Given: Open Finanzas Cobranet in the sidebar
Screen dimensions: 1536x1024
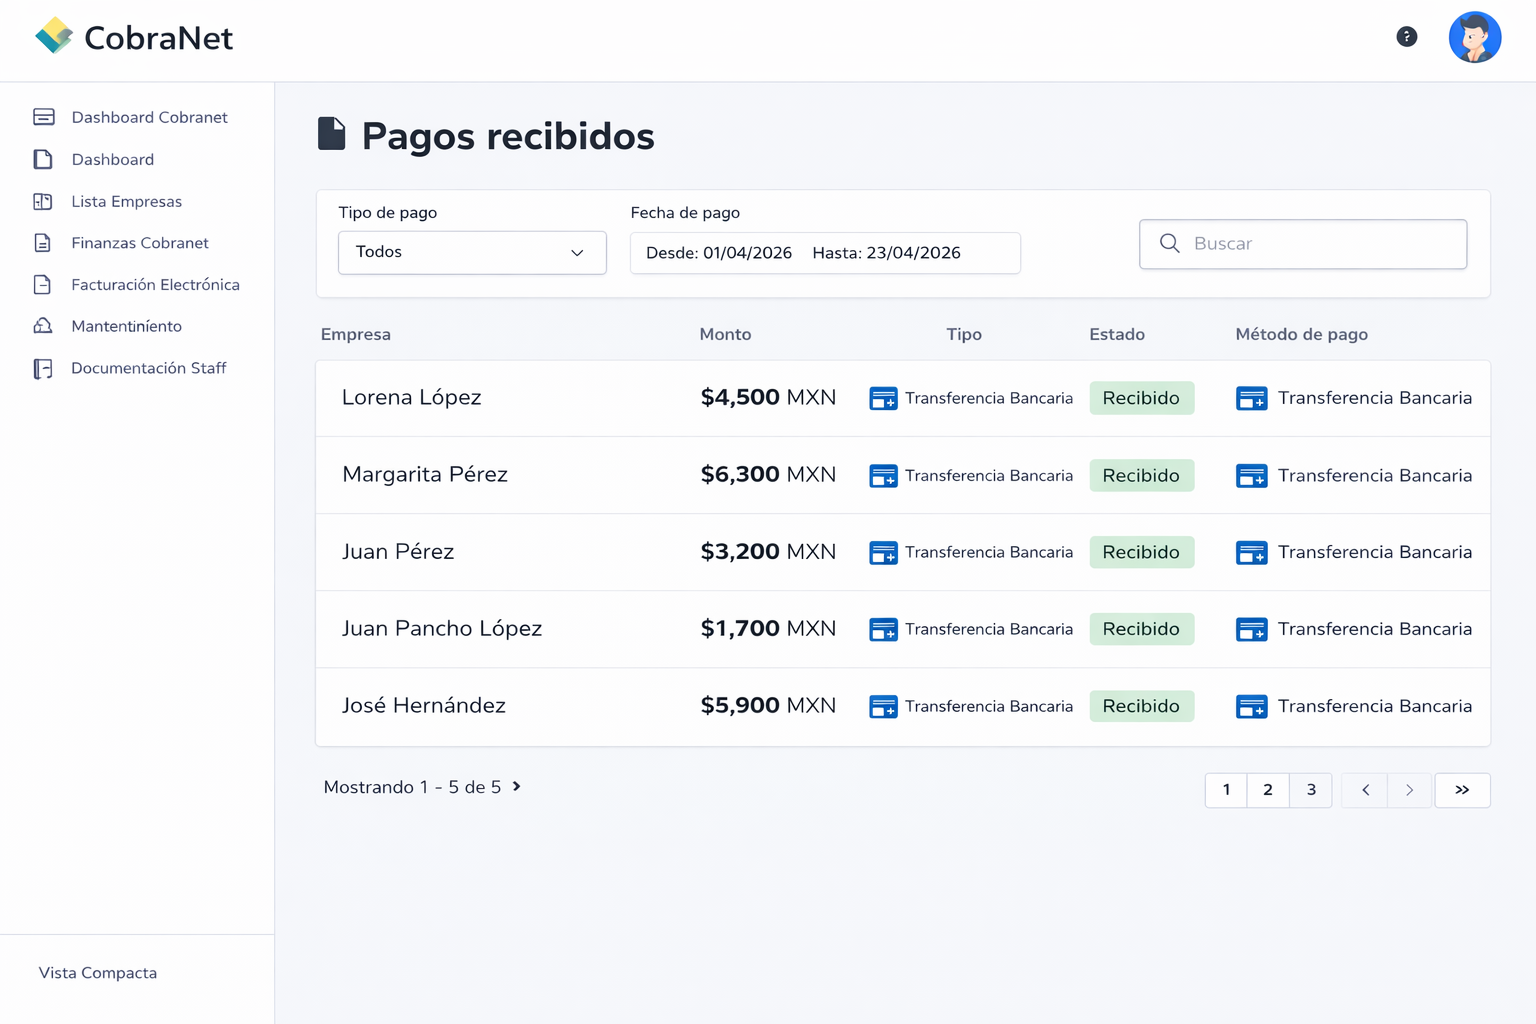Looking at the screenshot, I should [140, 243].
